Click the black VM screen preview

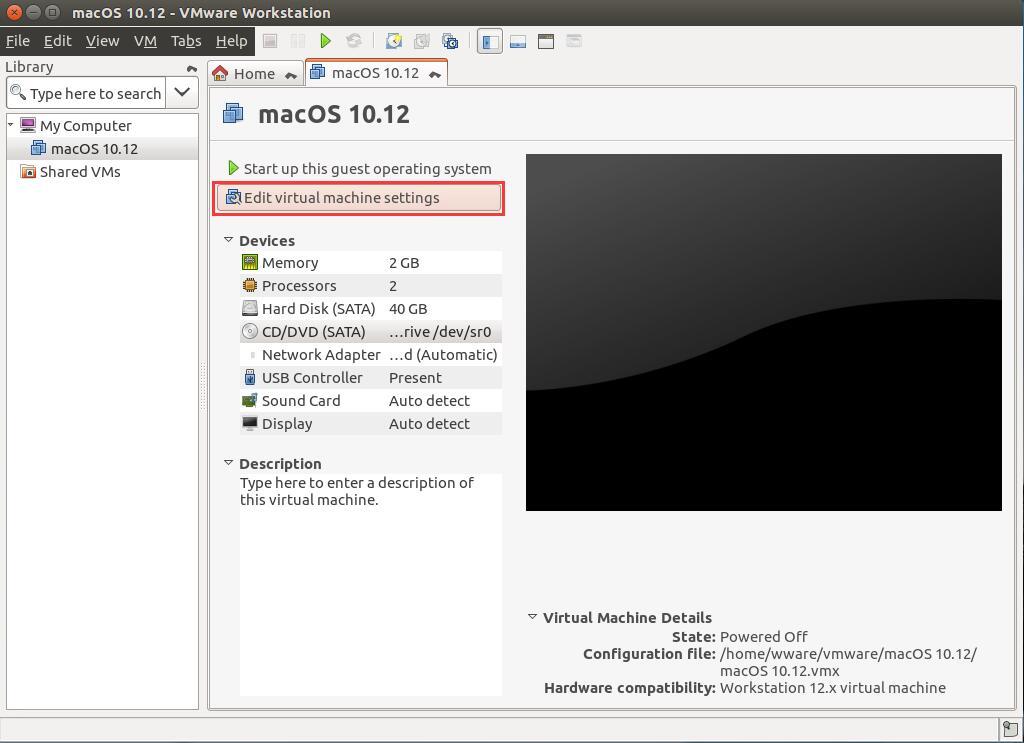click(x=763, y=332)
